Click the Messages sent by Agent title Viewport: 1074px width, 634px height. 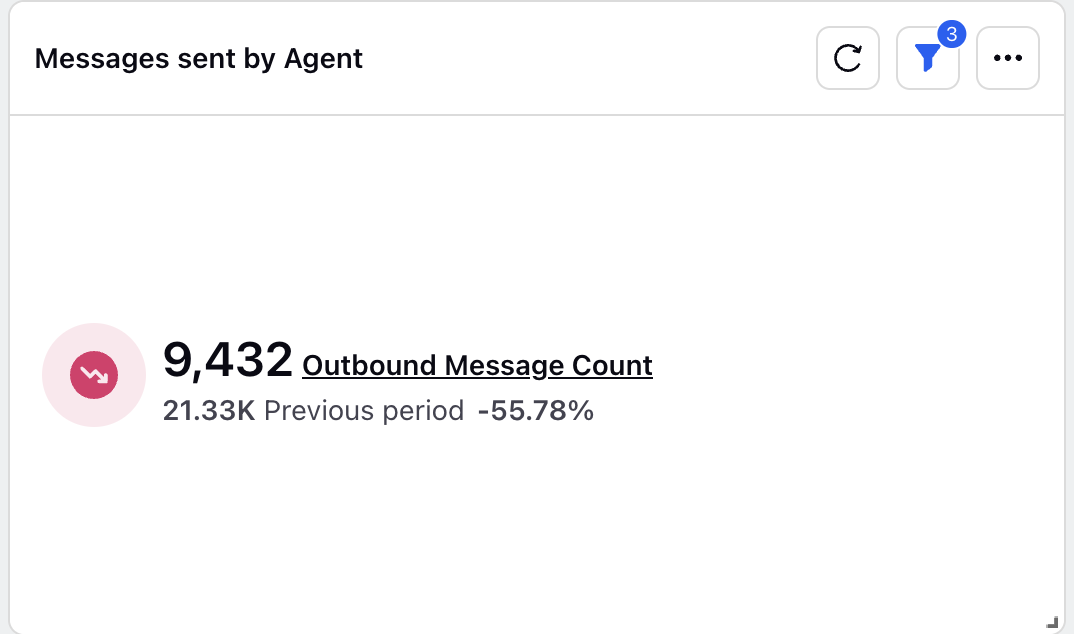click(x=199, y=59)
